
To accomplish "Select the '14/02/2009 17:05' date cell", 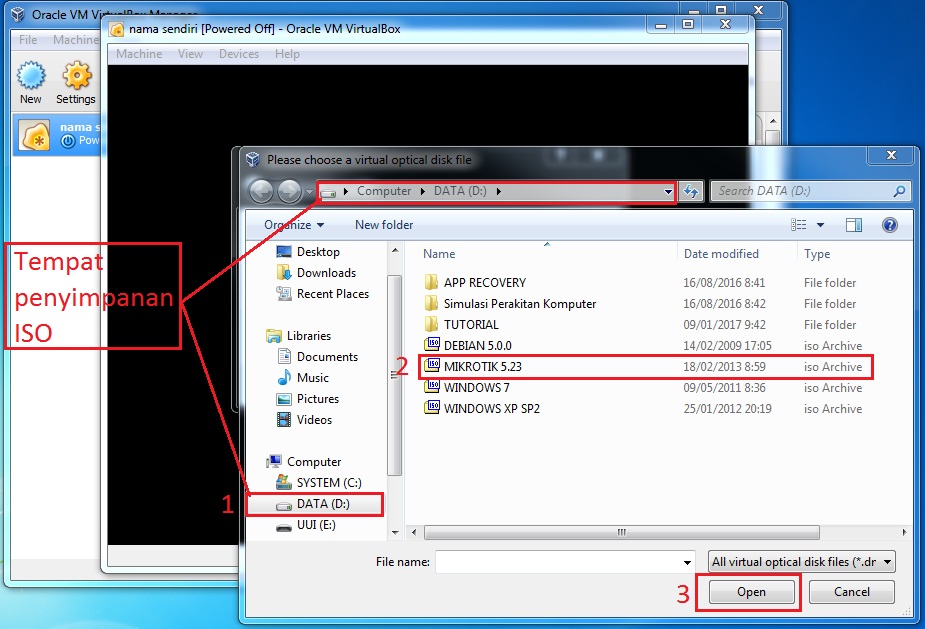I will 727,346.
